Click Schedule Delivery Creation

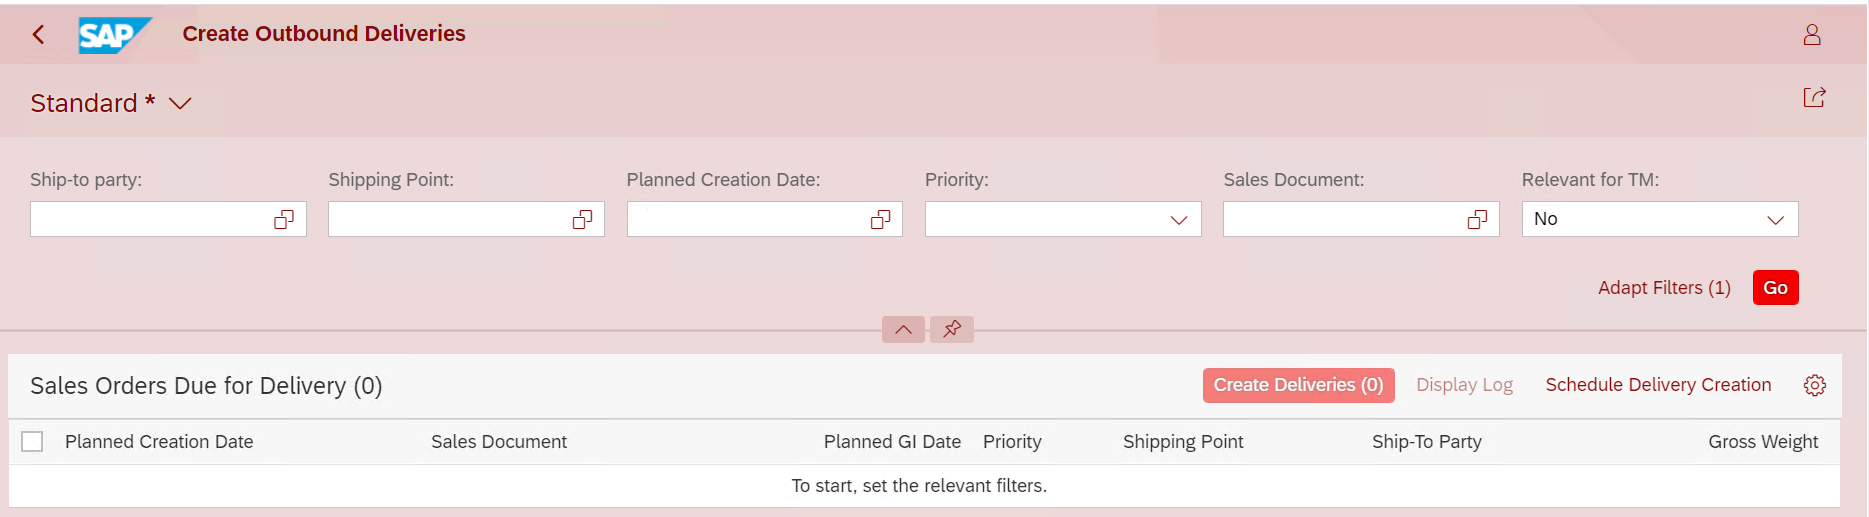[1658, 385]
